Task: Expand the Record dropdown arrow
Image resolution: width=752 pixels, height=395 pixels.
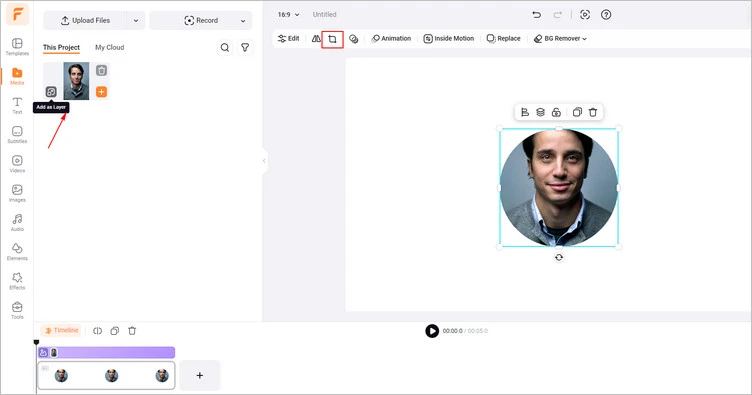Action: click(x=243, y=21)
